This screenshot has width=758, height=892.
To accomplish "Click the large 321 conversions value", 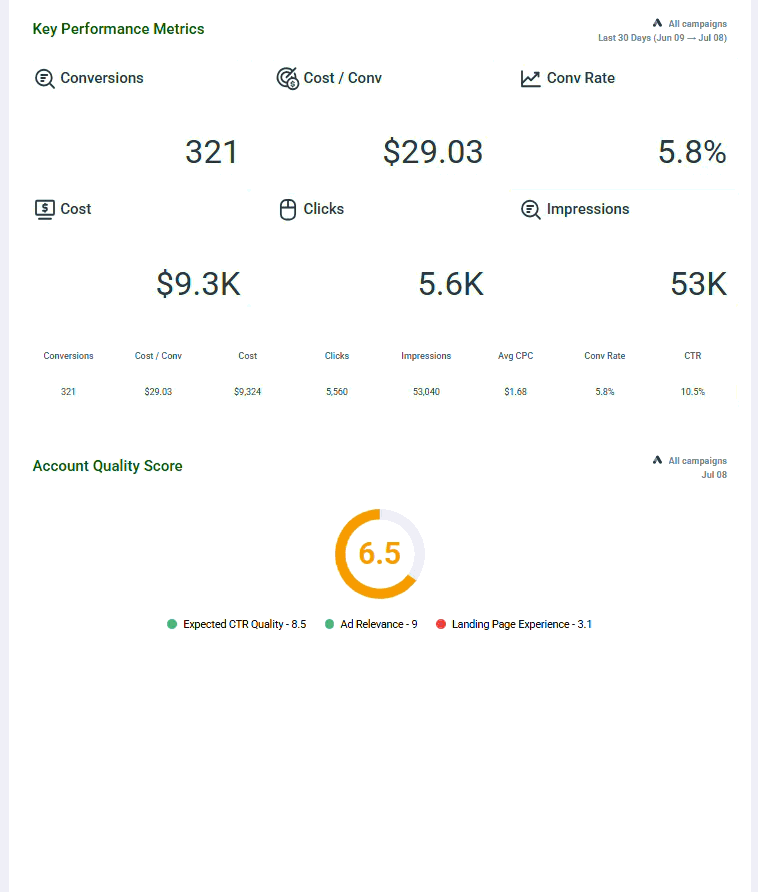I will coord(211,152).
